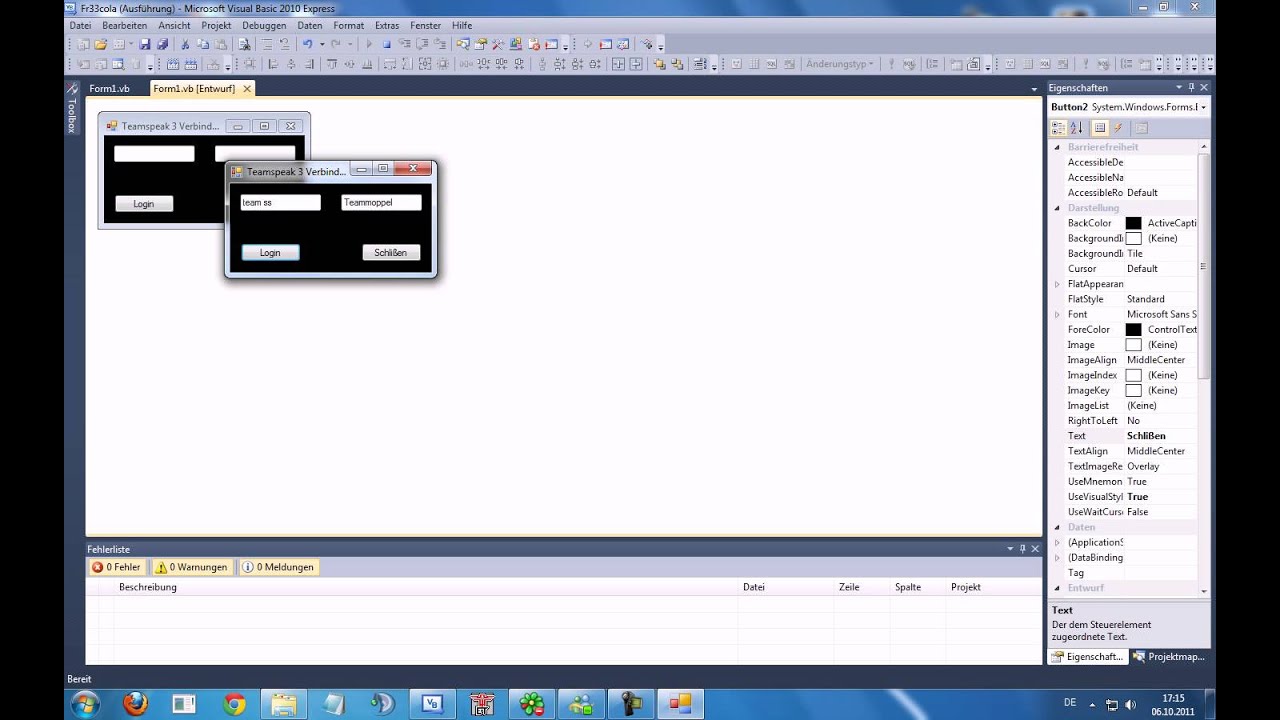Click the 'Teammoppel' text field in the running form
The image size is (1280, 720).
[381, 202]
